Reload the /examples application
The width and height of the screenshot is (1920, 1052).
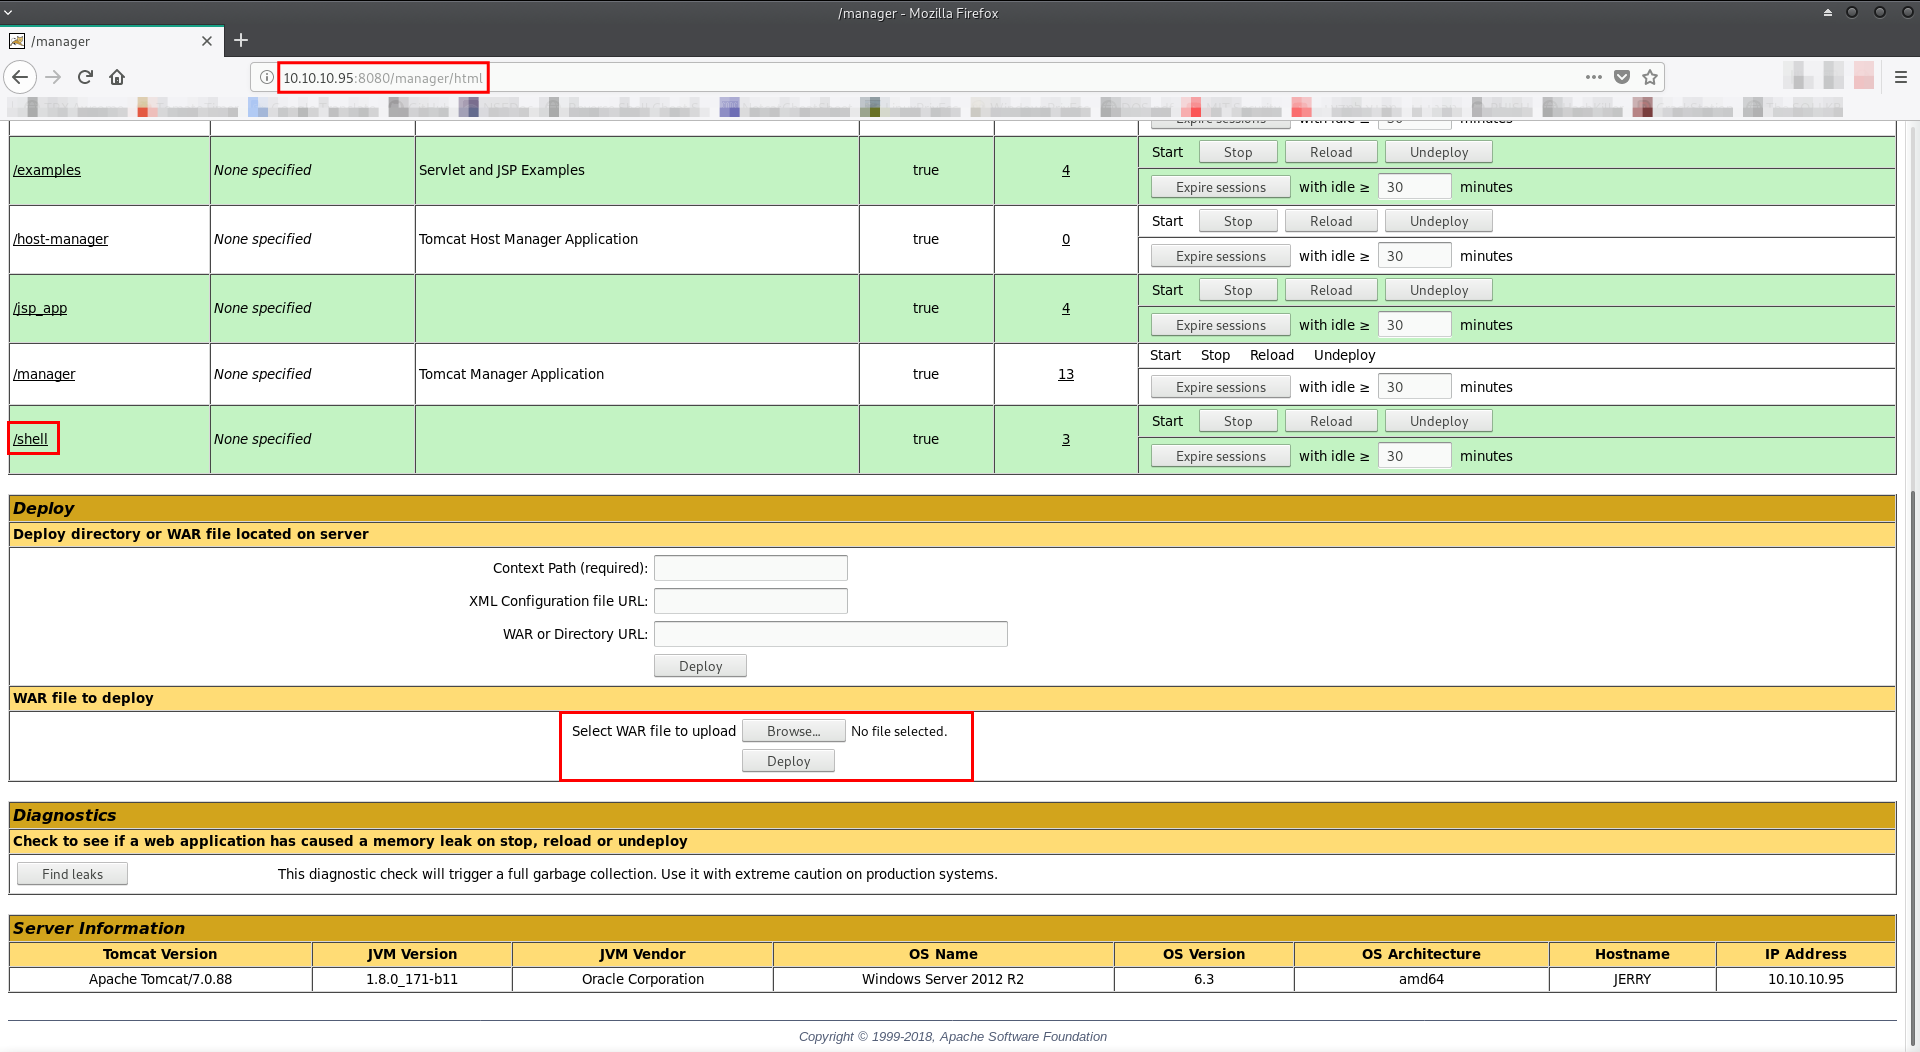(1331, 152)
